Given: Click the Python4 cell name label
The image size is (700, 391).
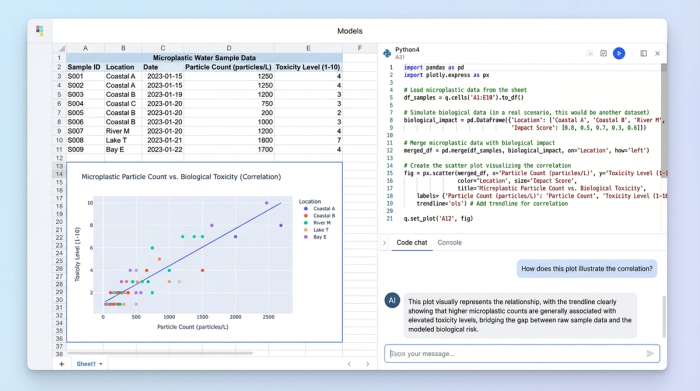Looking at the screenshot, I should tap(407, 50).
